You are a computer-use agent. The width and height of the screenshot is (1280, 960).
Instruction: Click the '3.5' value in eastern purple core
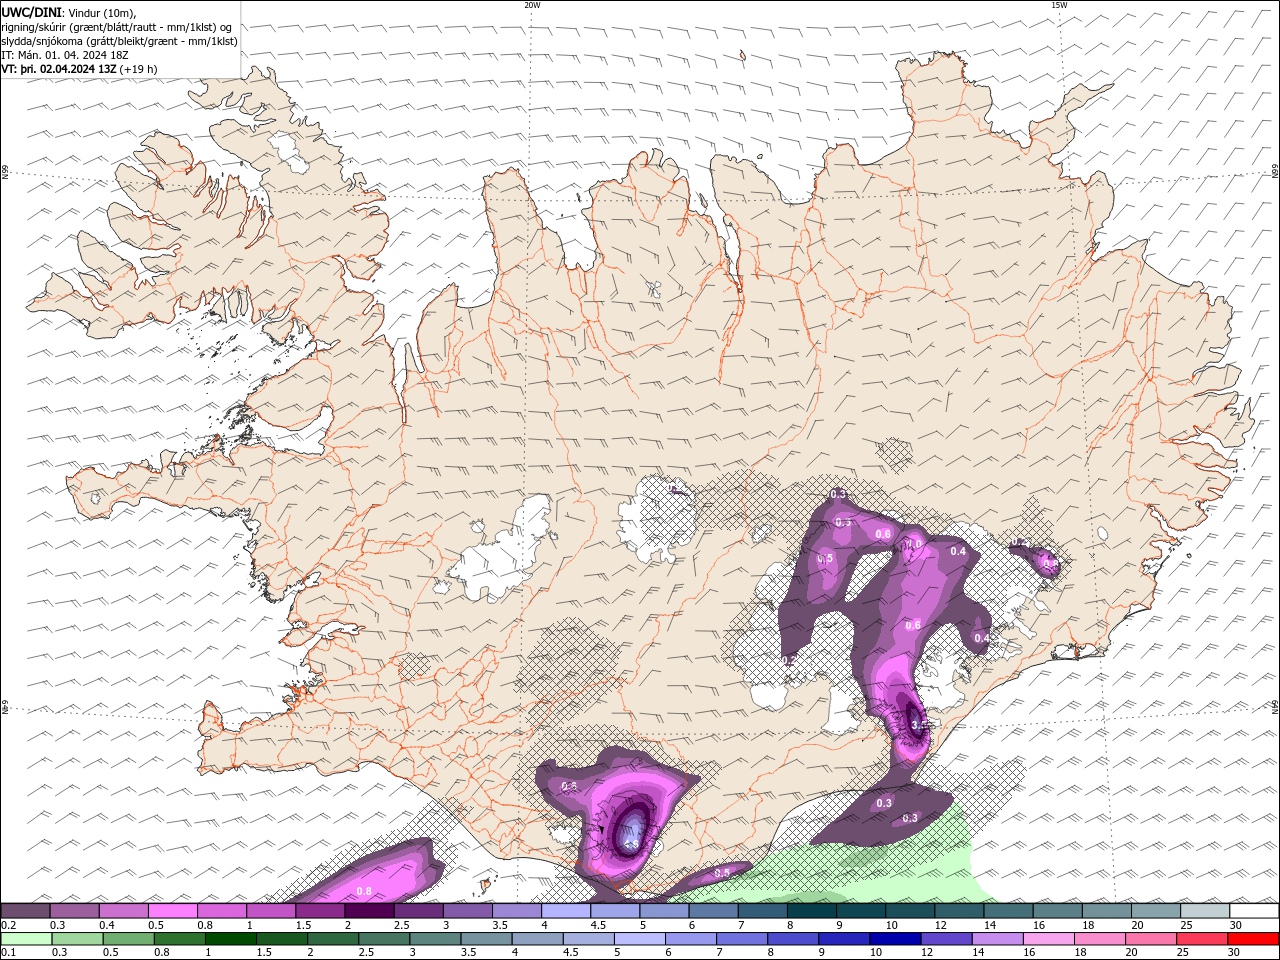tap(920, 724)
